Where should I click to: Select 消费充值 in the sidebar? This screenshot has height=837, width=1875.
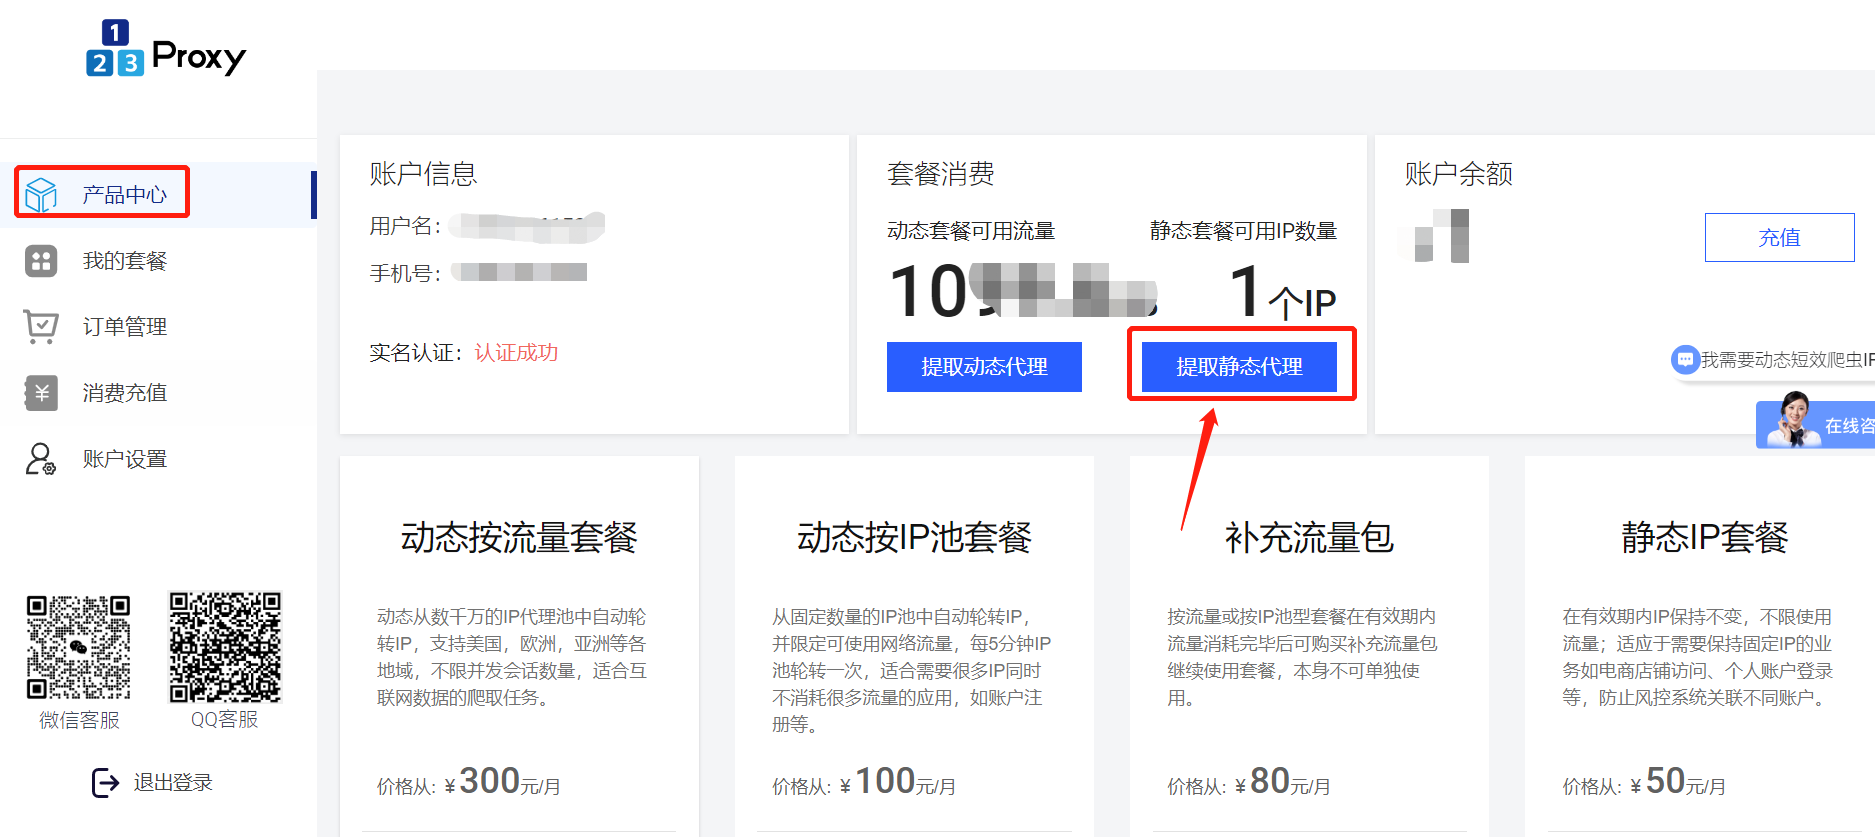pos(124,393)
